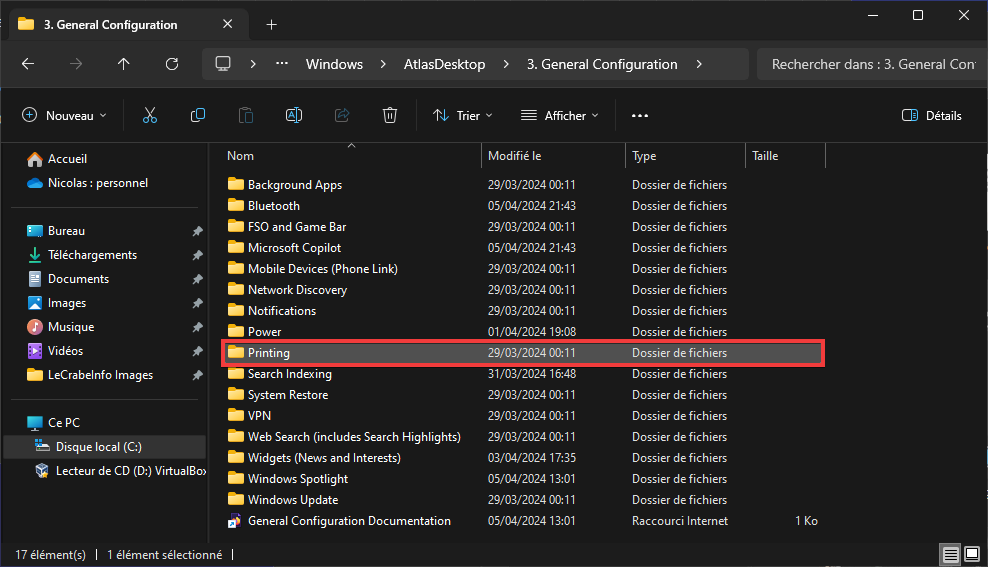Open the Nouveau dropdown
Image resolution: width=988 pixels, height=567 pixels.
point(64,115)
